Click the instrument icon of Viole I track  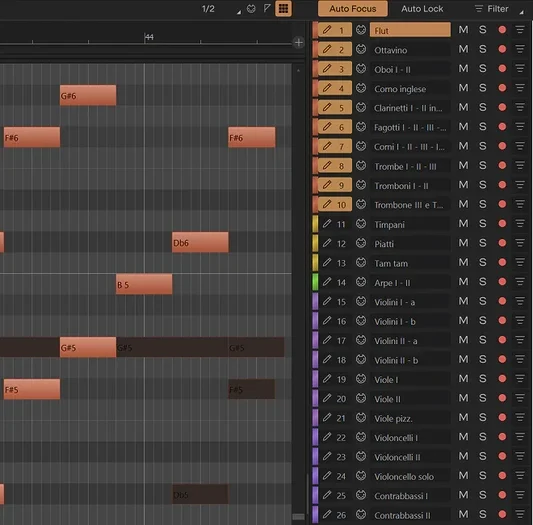361,378
